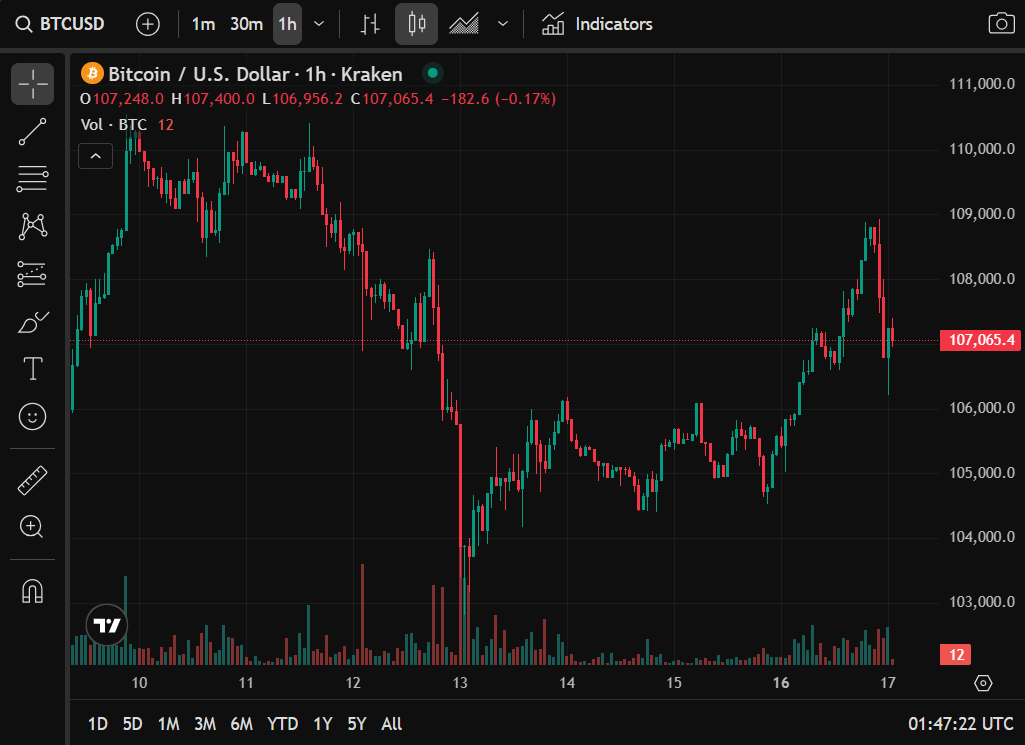This screenshot has height=745, width=1025.
Task: Take a chart snapshot with camera
Action: (x=1000, y=24)
